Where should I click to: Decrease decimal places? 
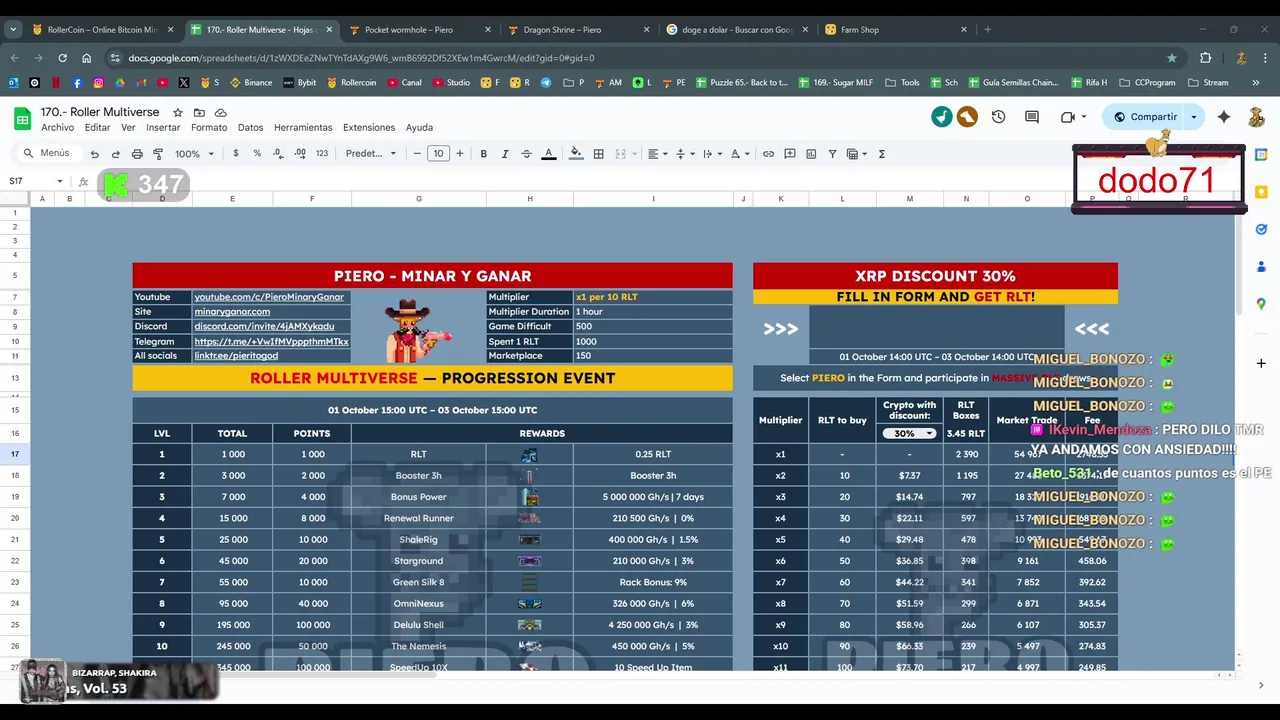click(278, 154)
